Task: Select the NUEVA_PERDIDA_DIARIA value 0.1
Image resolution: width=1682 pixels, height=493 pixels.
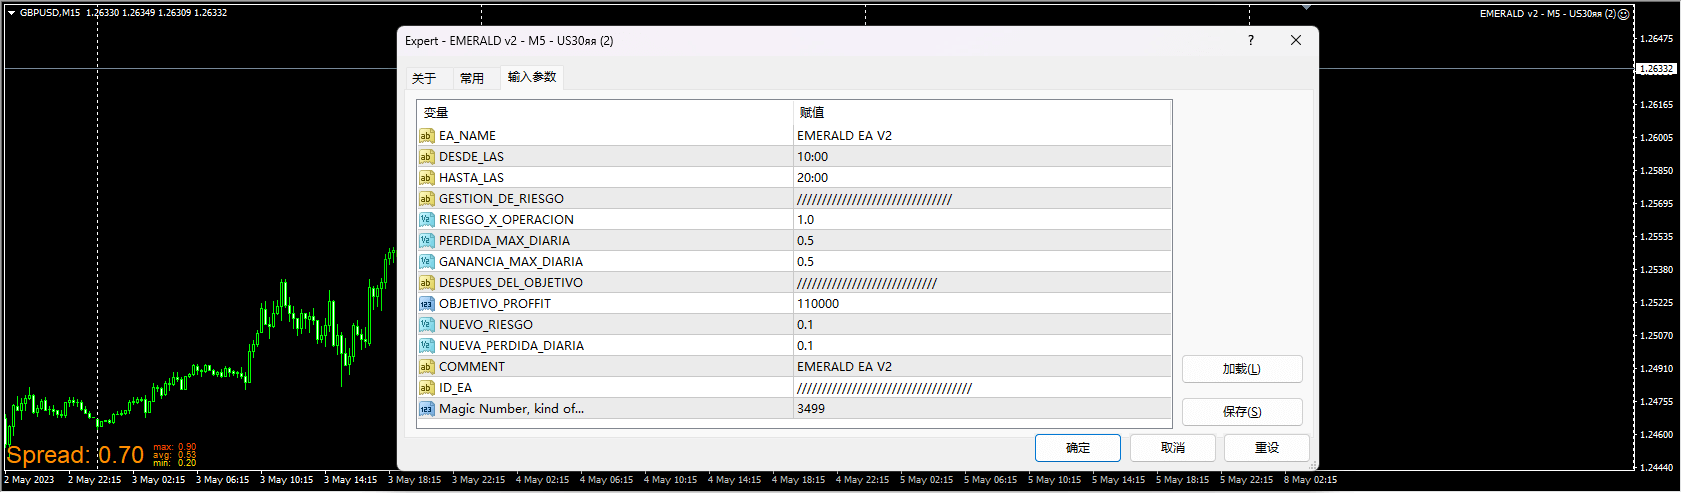Action: point(982,346)
